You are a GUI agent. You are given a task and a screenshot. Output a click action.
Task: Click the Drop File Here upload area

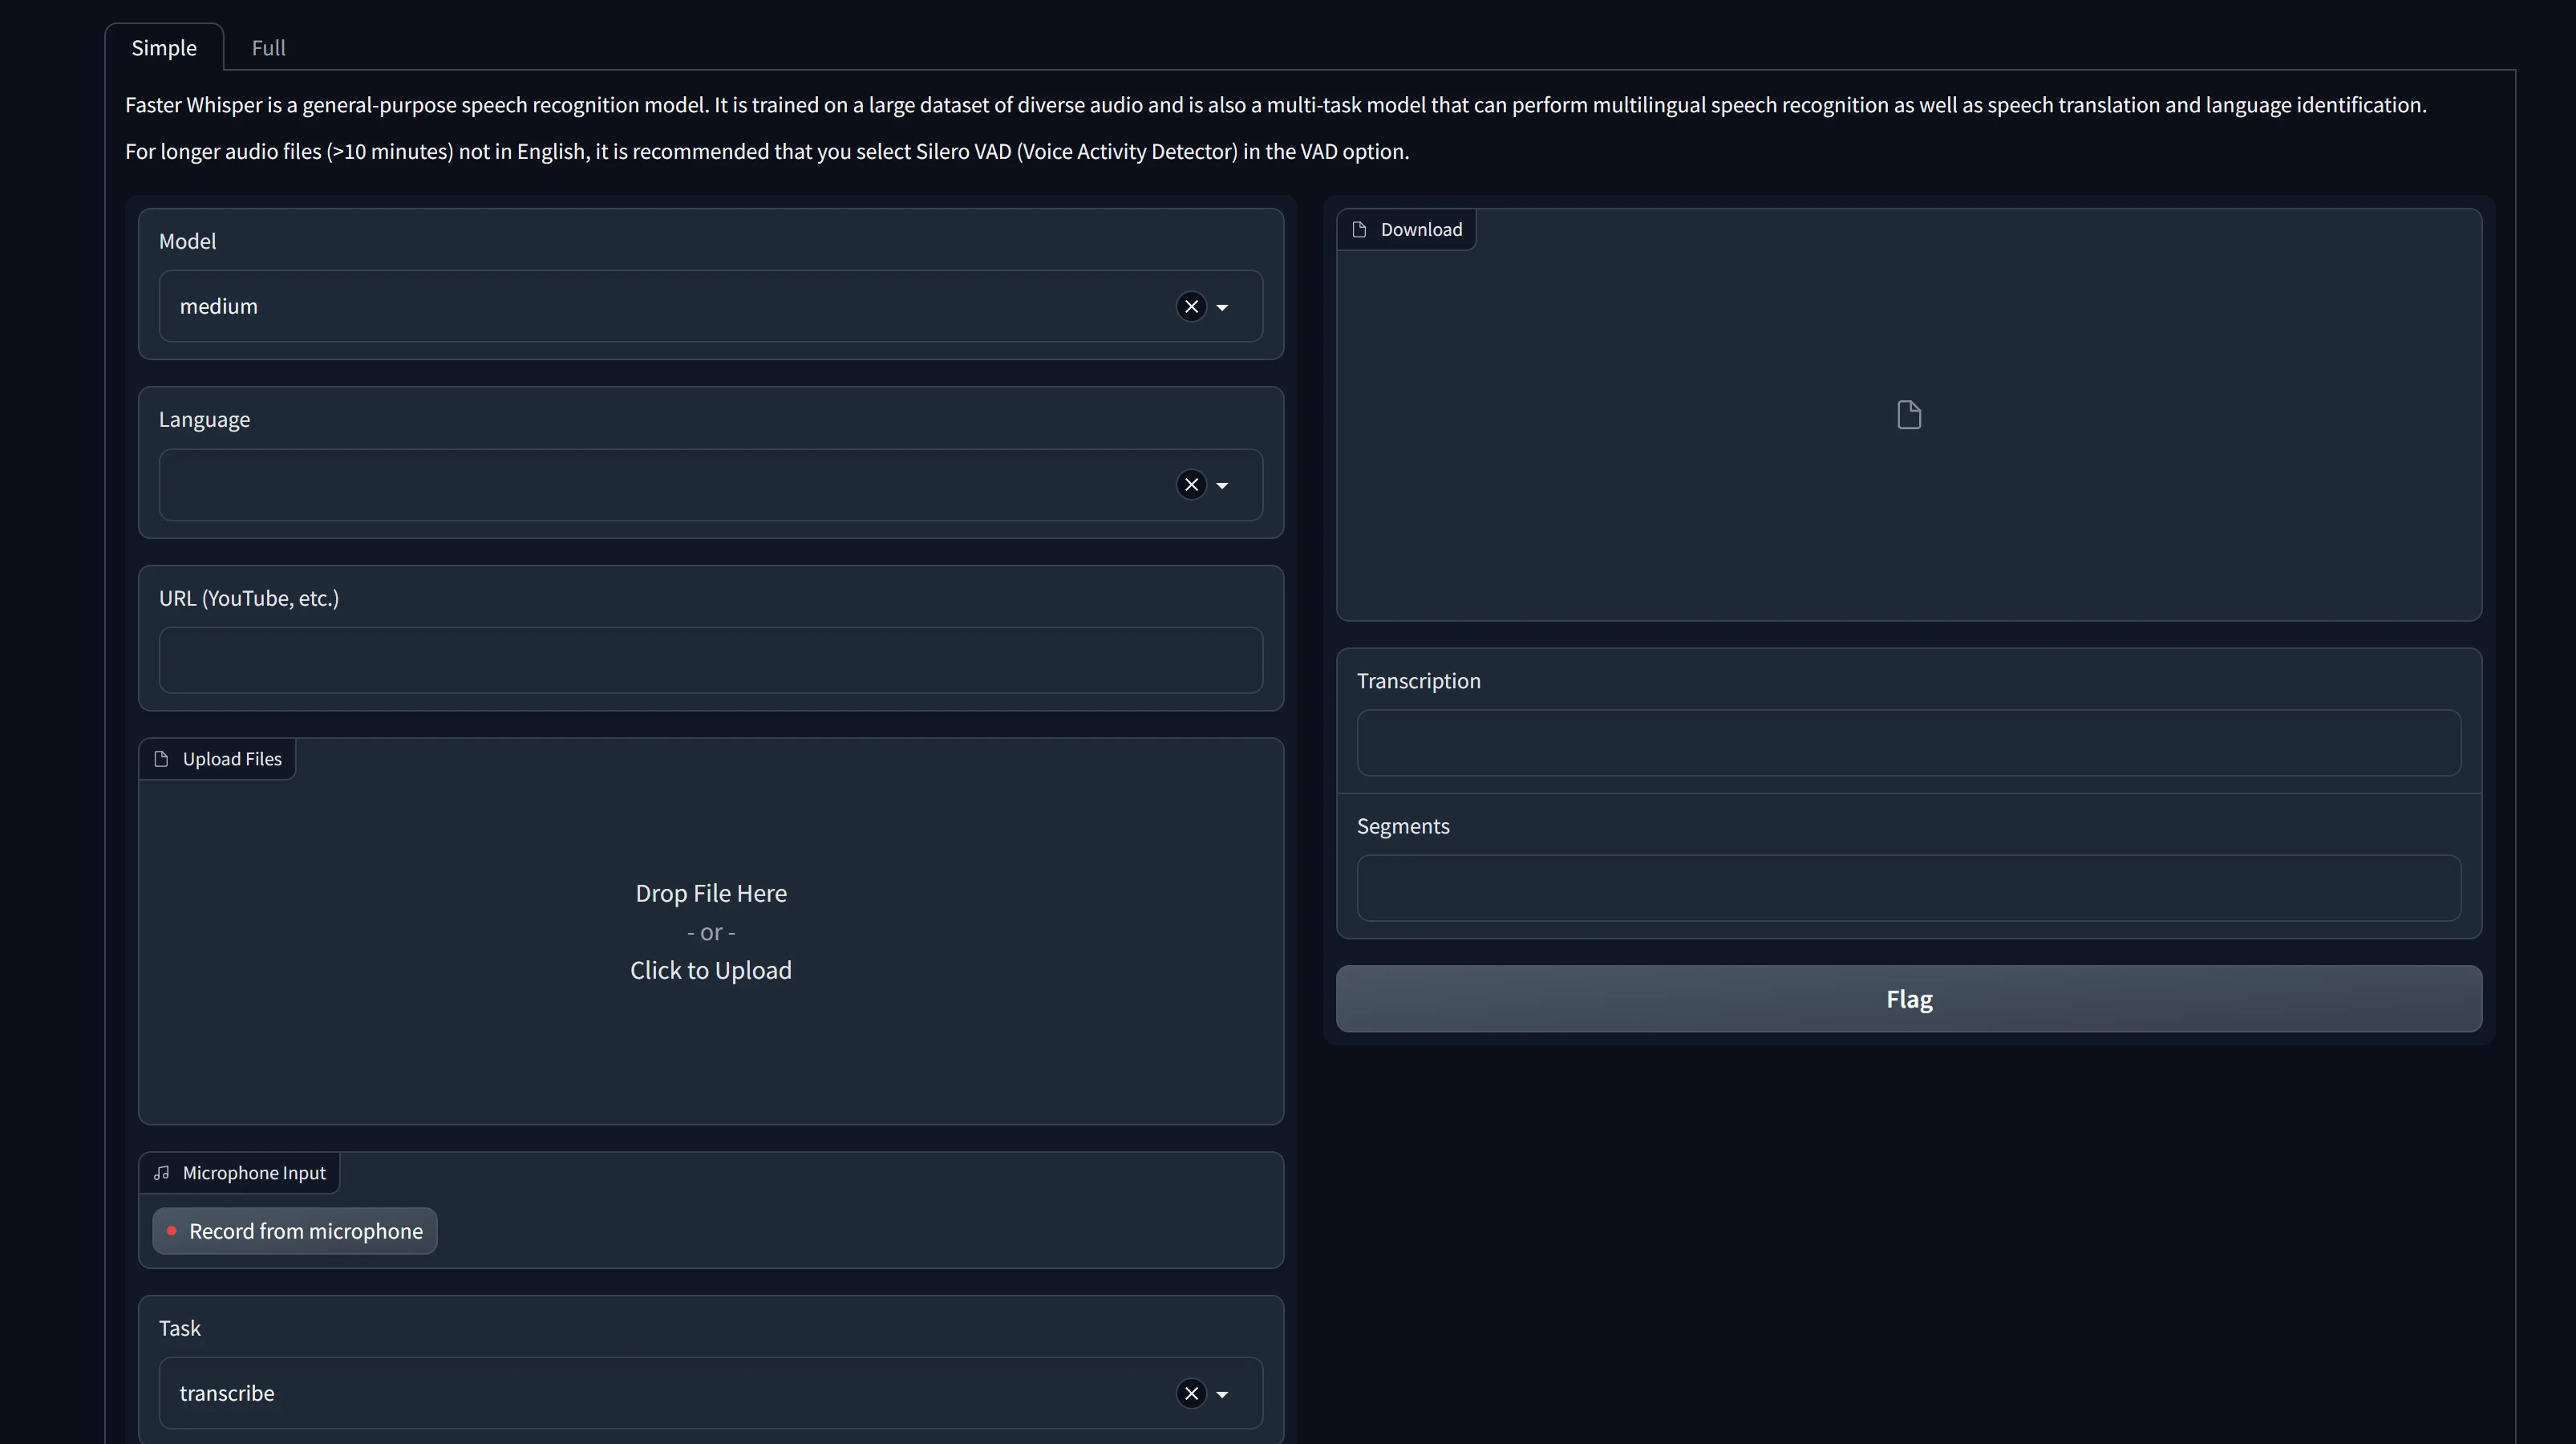(x=710, y=931)
